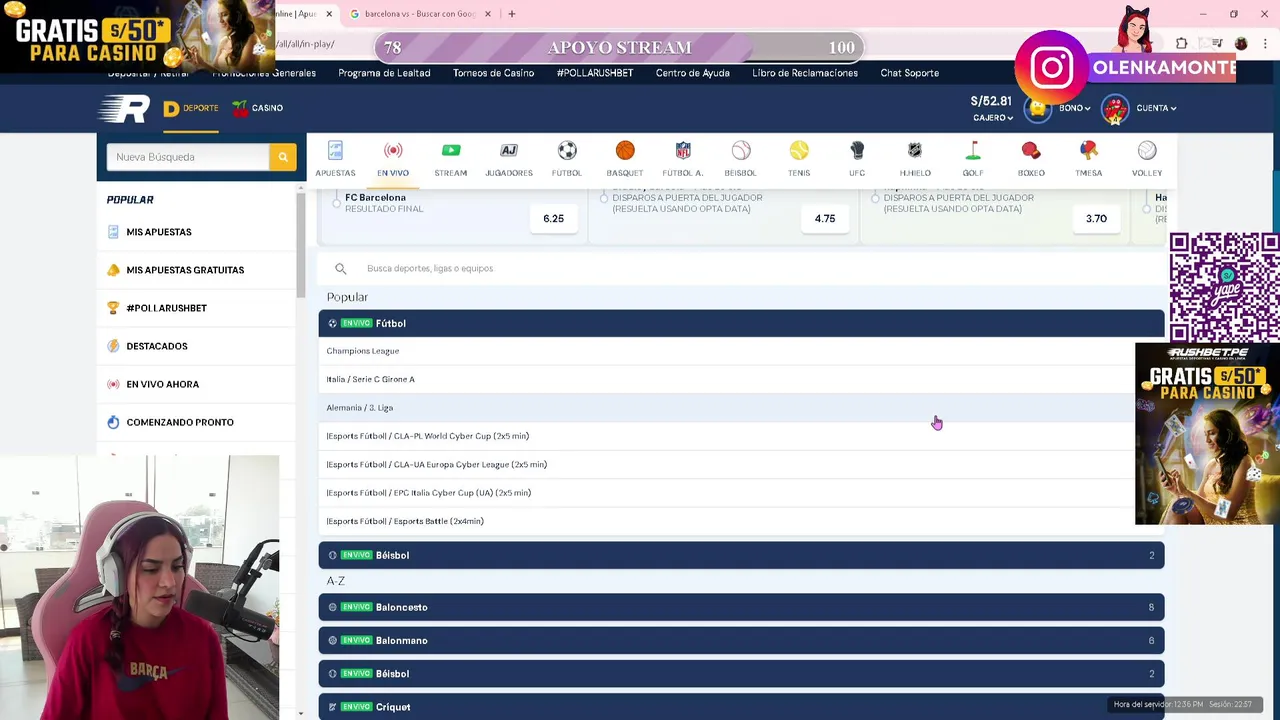The height and width of the screenshot is (720, 1280).
Task: Click the account avatar icon
Action: tap(1115, 108)
